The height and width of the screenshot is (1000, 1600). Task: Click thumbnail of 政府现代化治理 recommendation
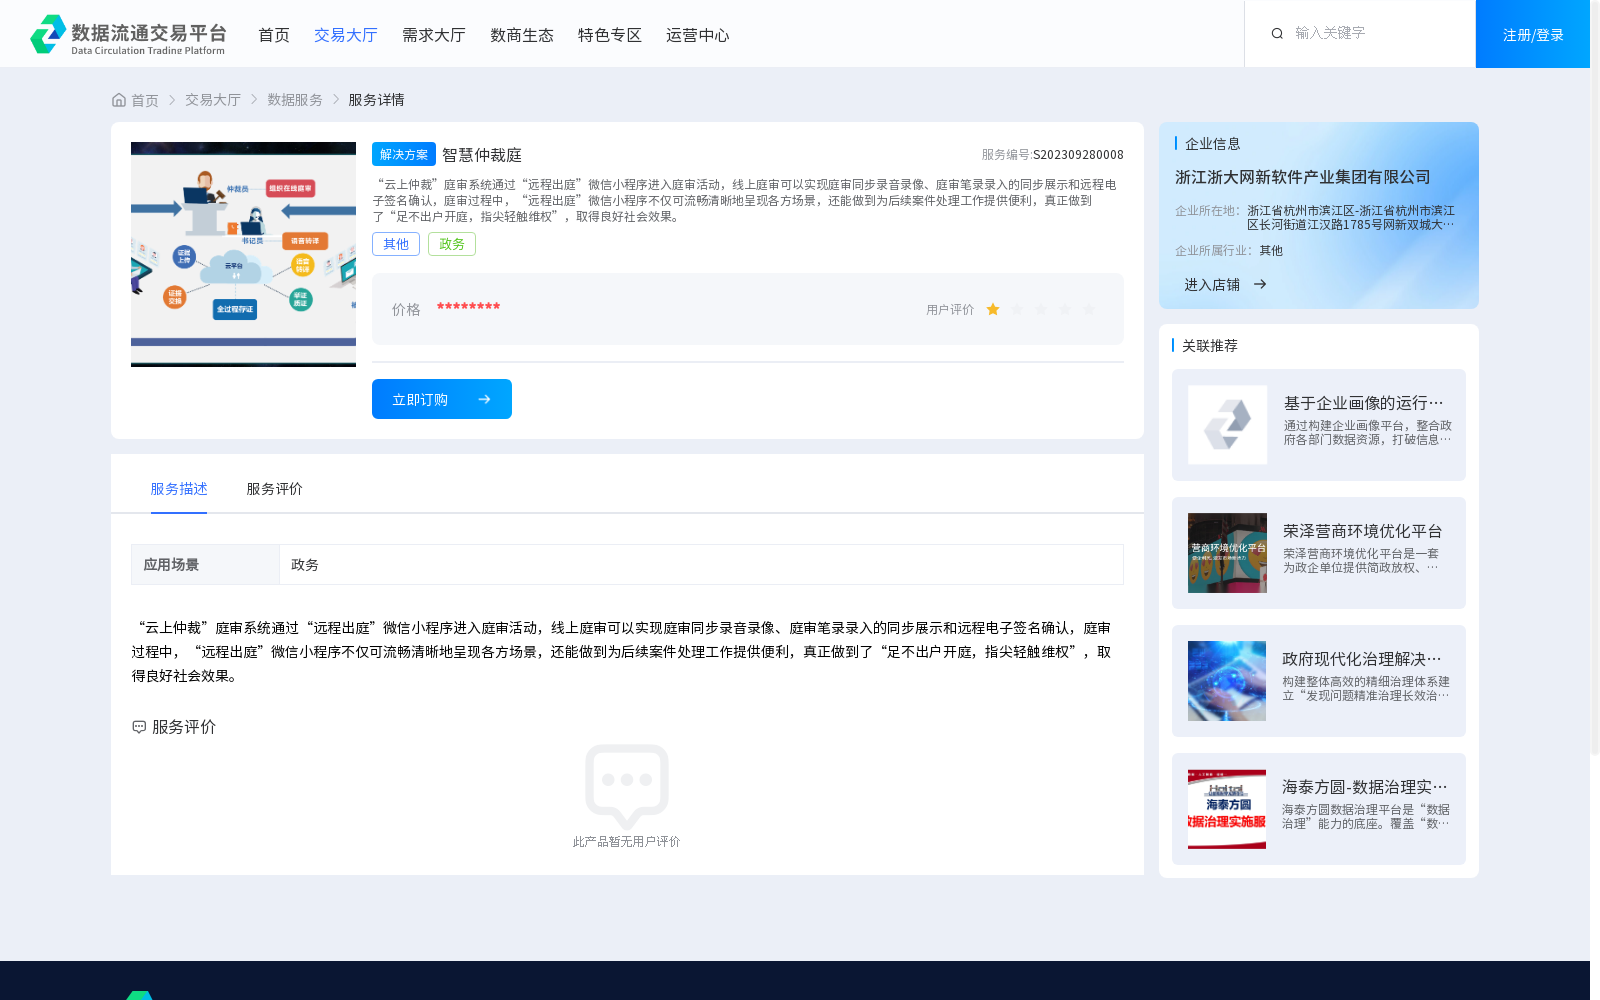tap(1227, 681)
